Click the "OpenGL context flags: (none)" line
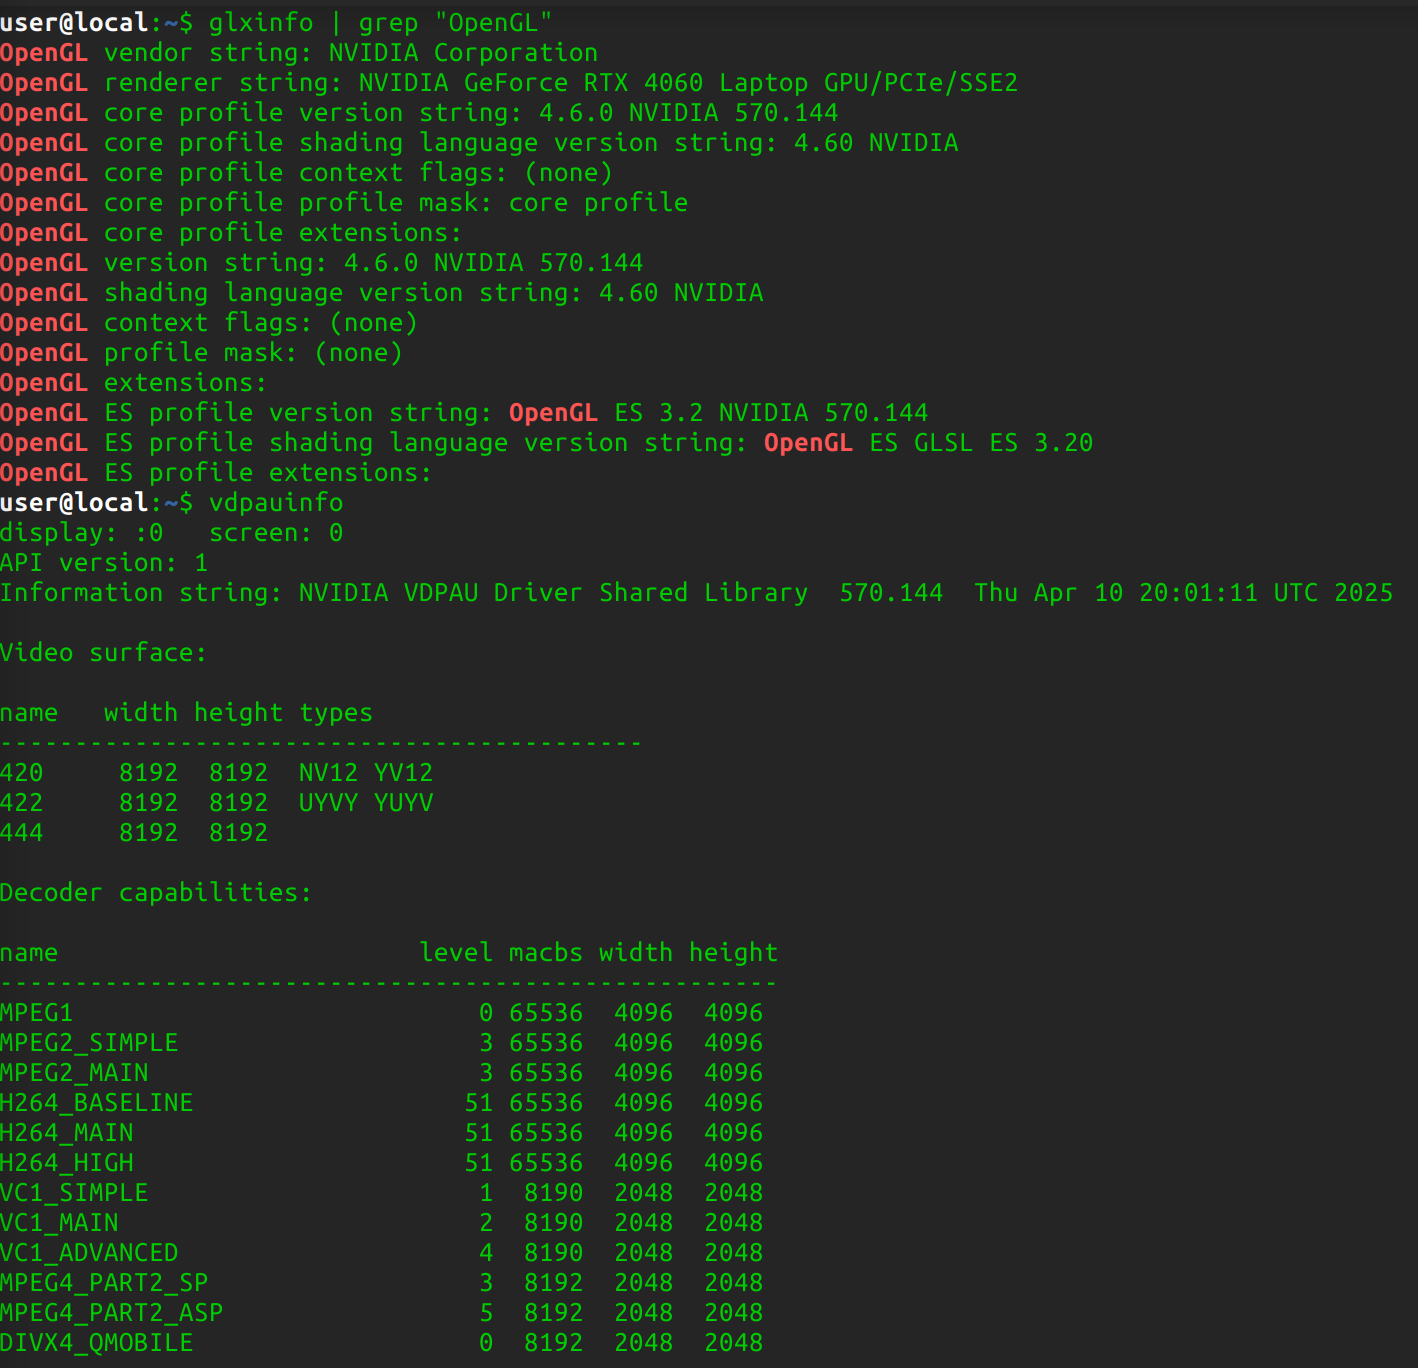The image size is (1418, 1368). pyautogui.click(x=209, y=323)
